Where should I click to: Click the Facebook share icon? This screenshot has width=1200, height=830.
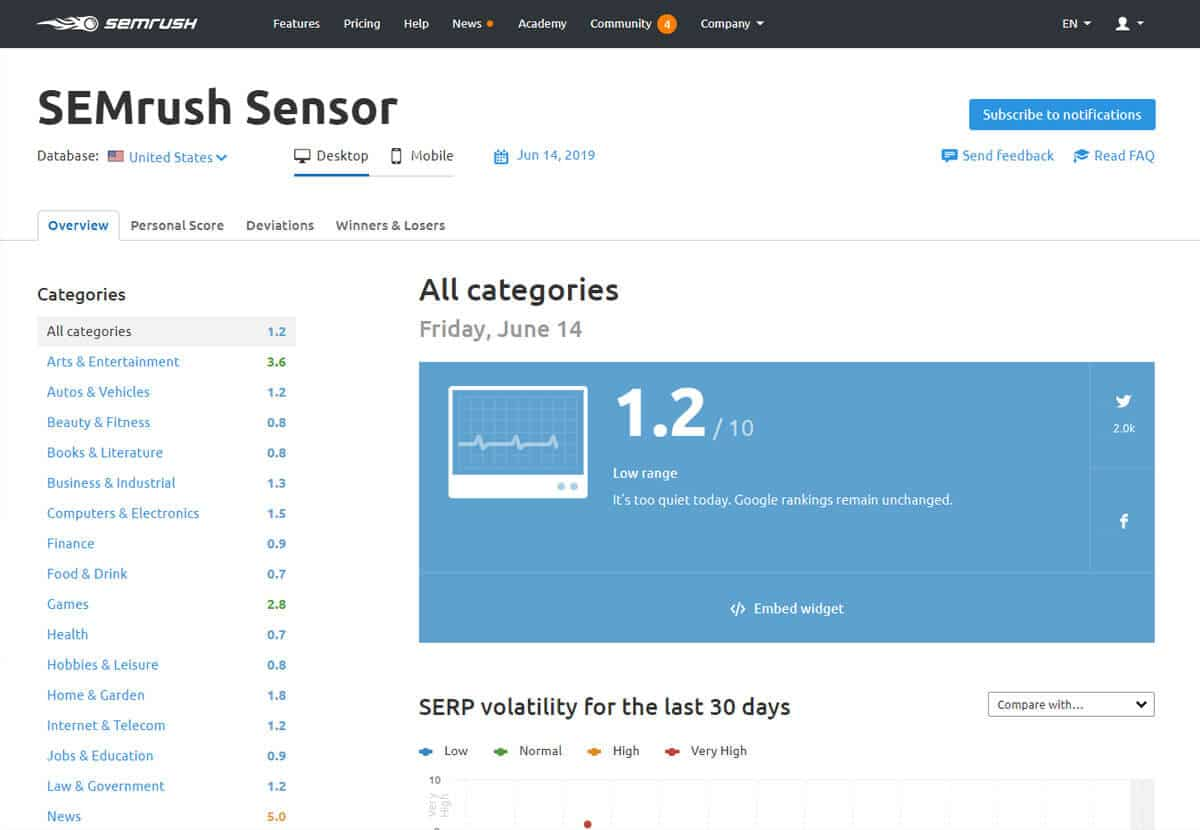point(1123,521)
